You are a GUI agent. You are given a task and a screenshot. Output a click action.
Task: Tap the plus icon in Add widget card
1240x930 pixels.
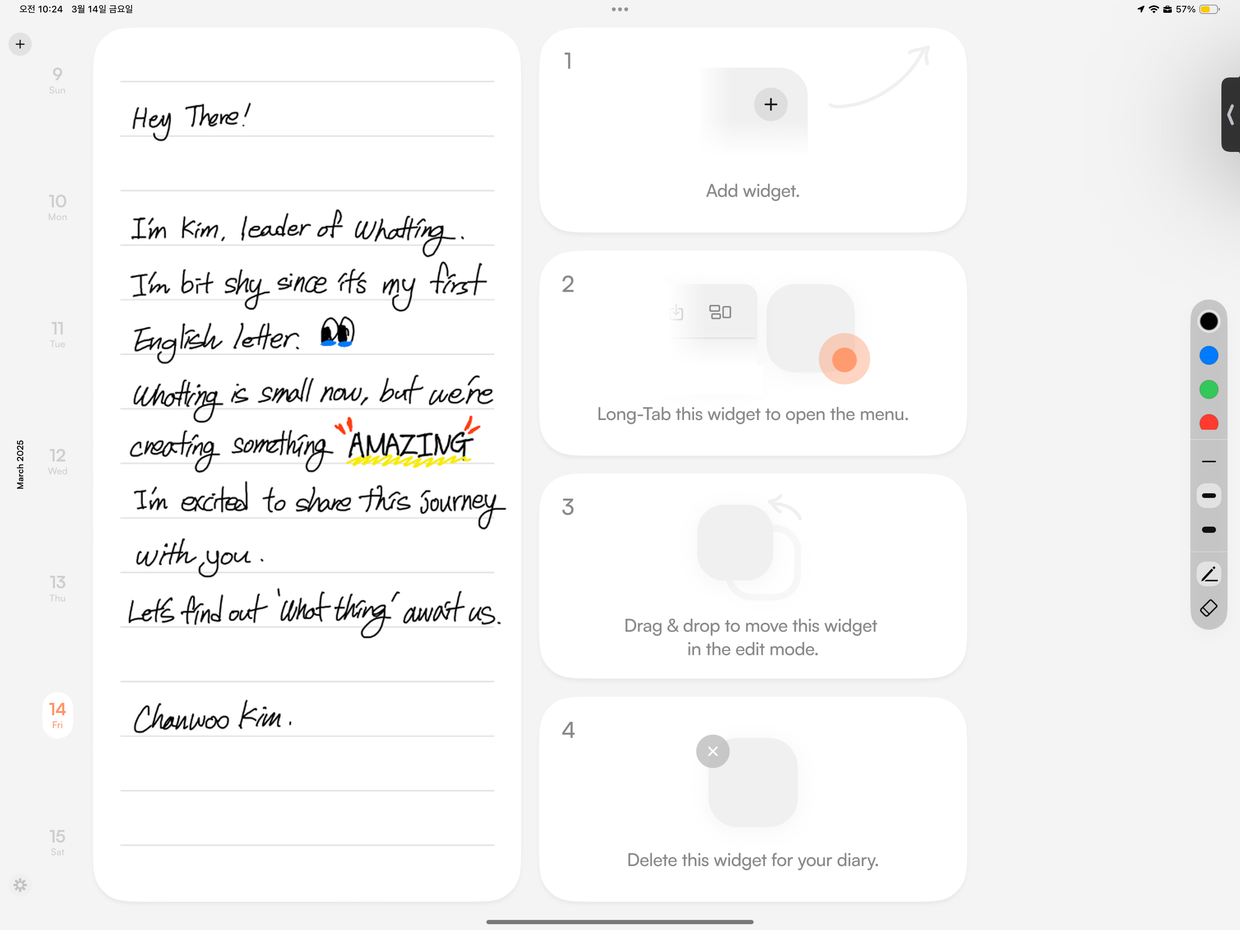[770, 104]
